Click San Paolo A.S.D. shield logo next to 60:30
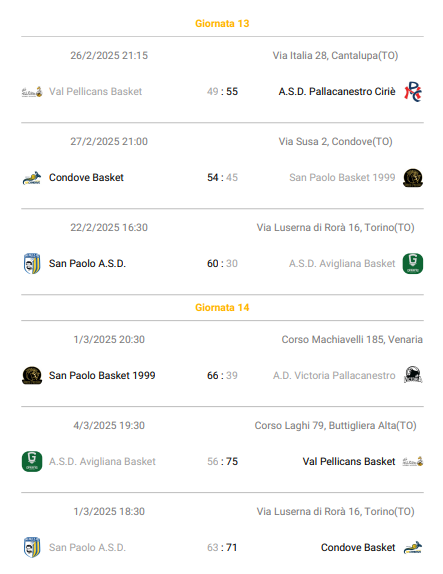This screenshot has width=443, height=574. pyautogui.click(x=32, y=264)
